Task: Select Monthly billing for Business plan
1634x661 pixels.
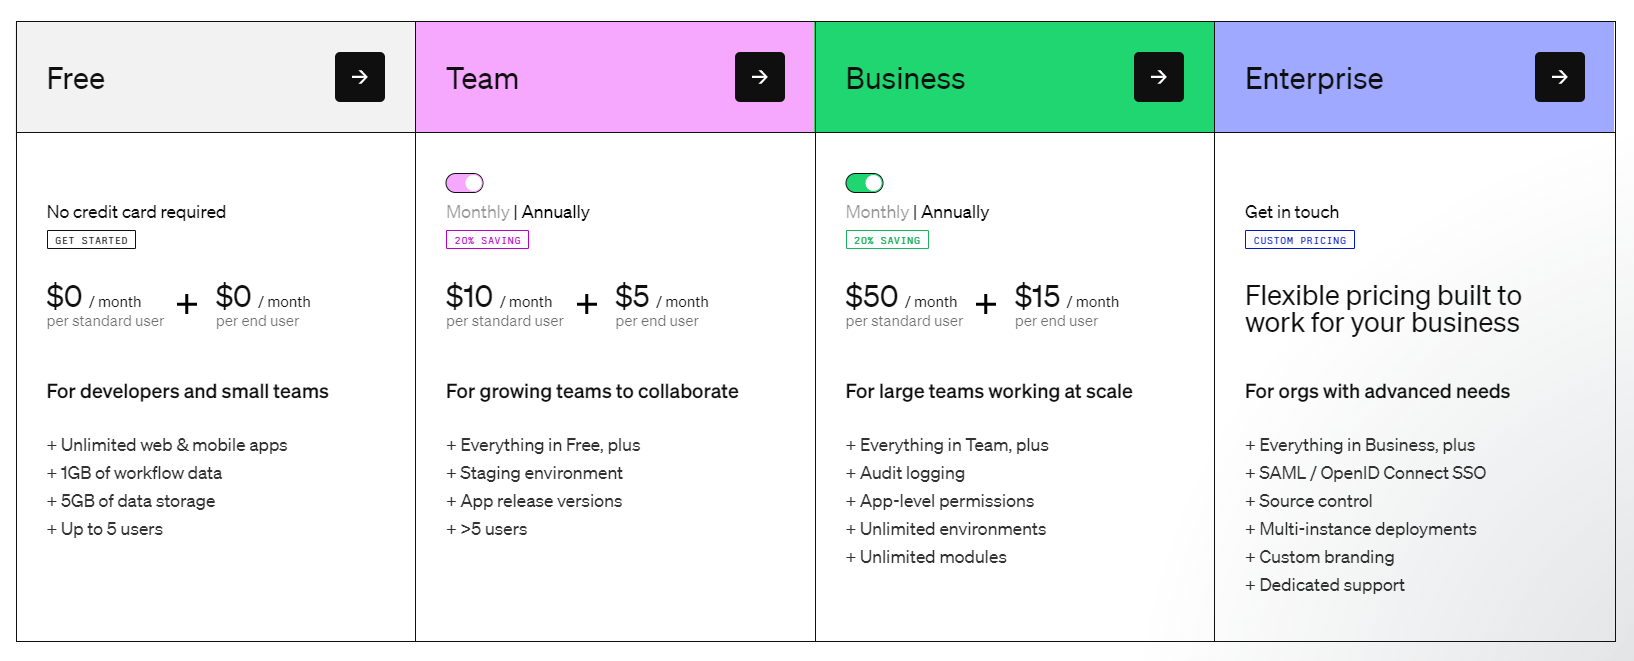Action: [x=877, y=212]
